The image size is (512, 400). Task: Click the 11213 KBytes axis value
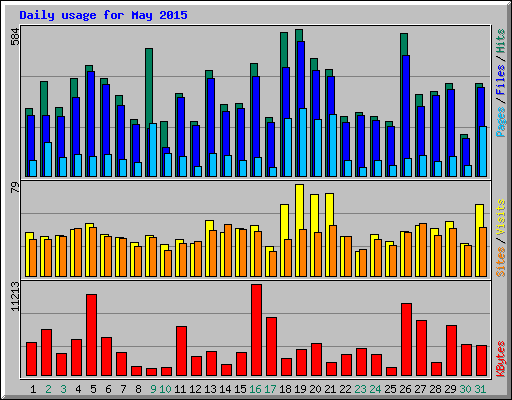tap(15, 297)
